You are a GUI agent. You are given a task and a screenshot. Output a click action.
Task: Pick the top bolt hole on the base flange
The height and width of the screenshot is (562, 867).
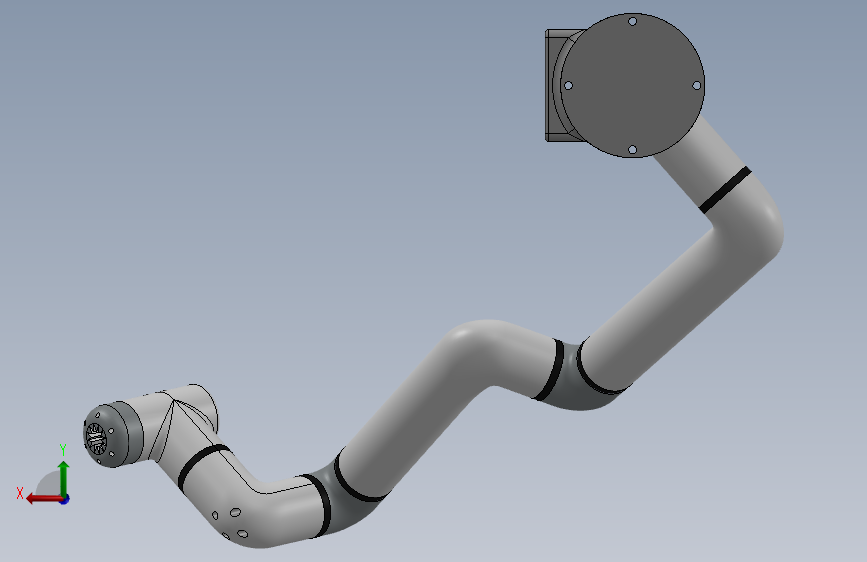point(633,22)
